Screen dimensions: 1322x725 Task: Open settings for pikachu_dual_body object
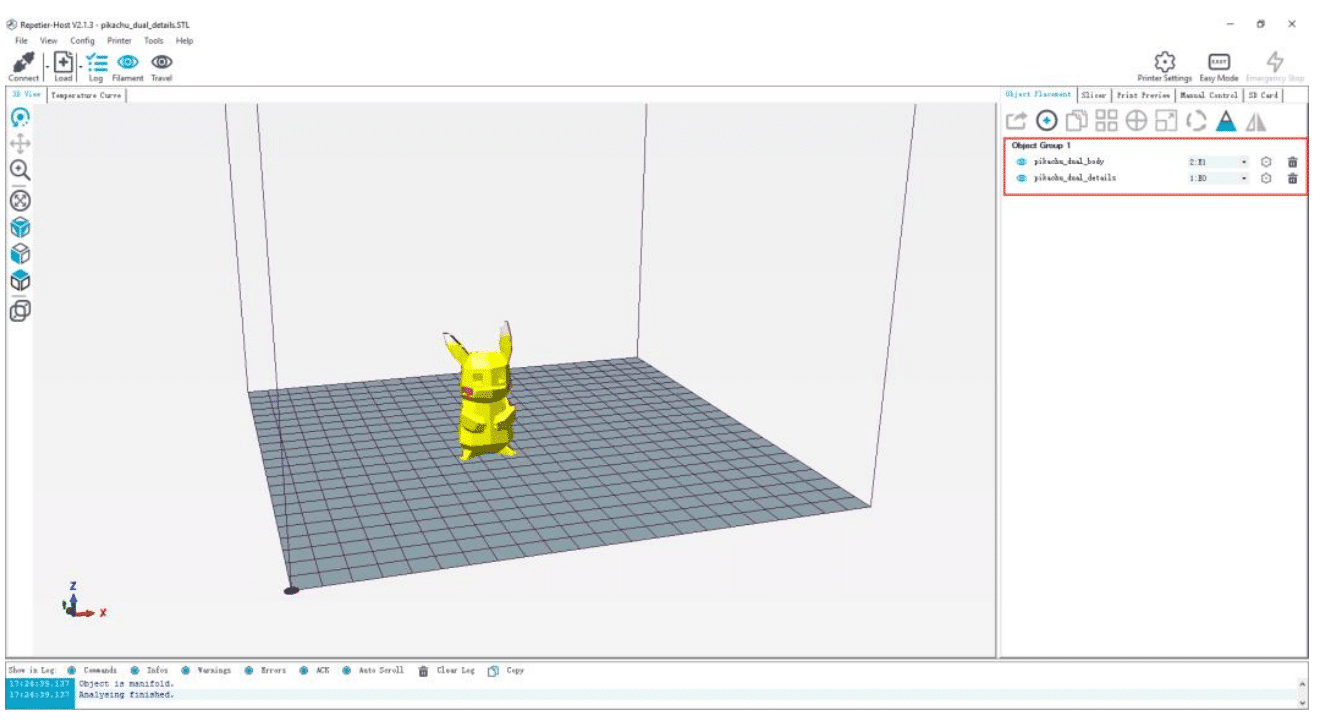(1266, 161)
